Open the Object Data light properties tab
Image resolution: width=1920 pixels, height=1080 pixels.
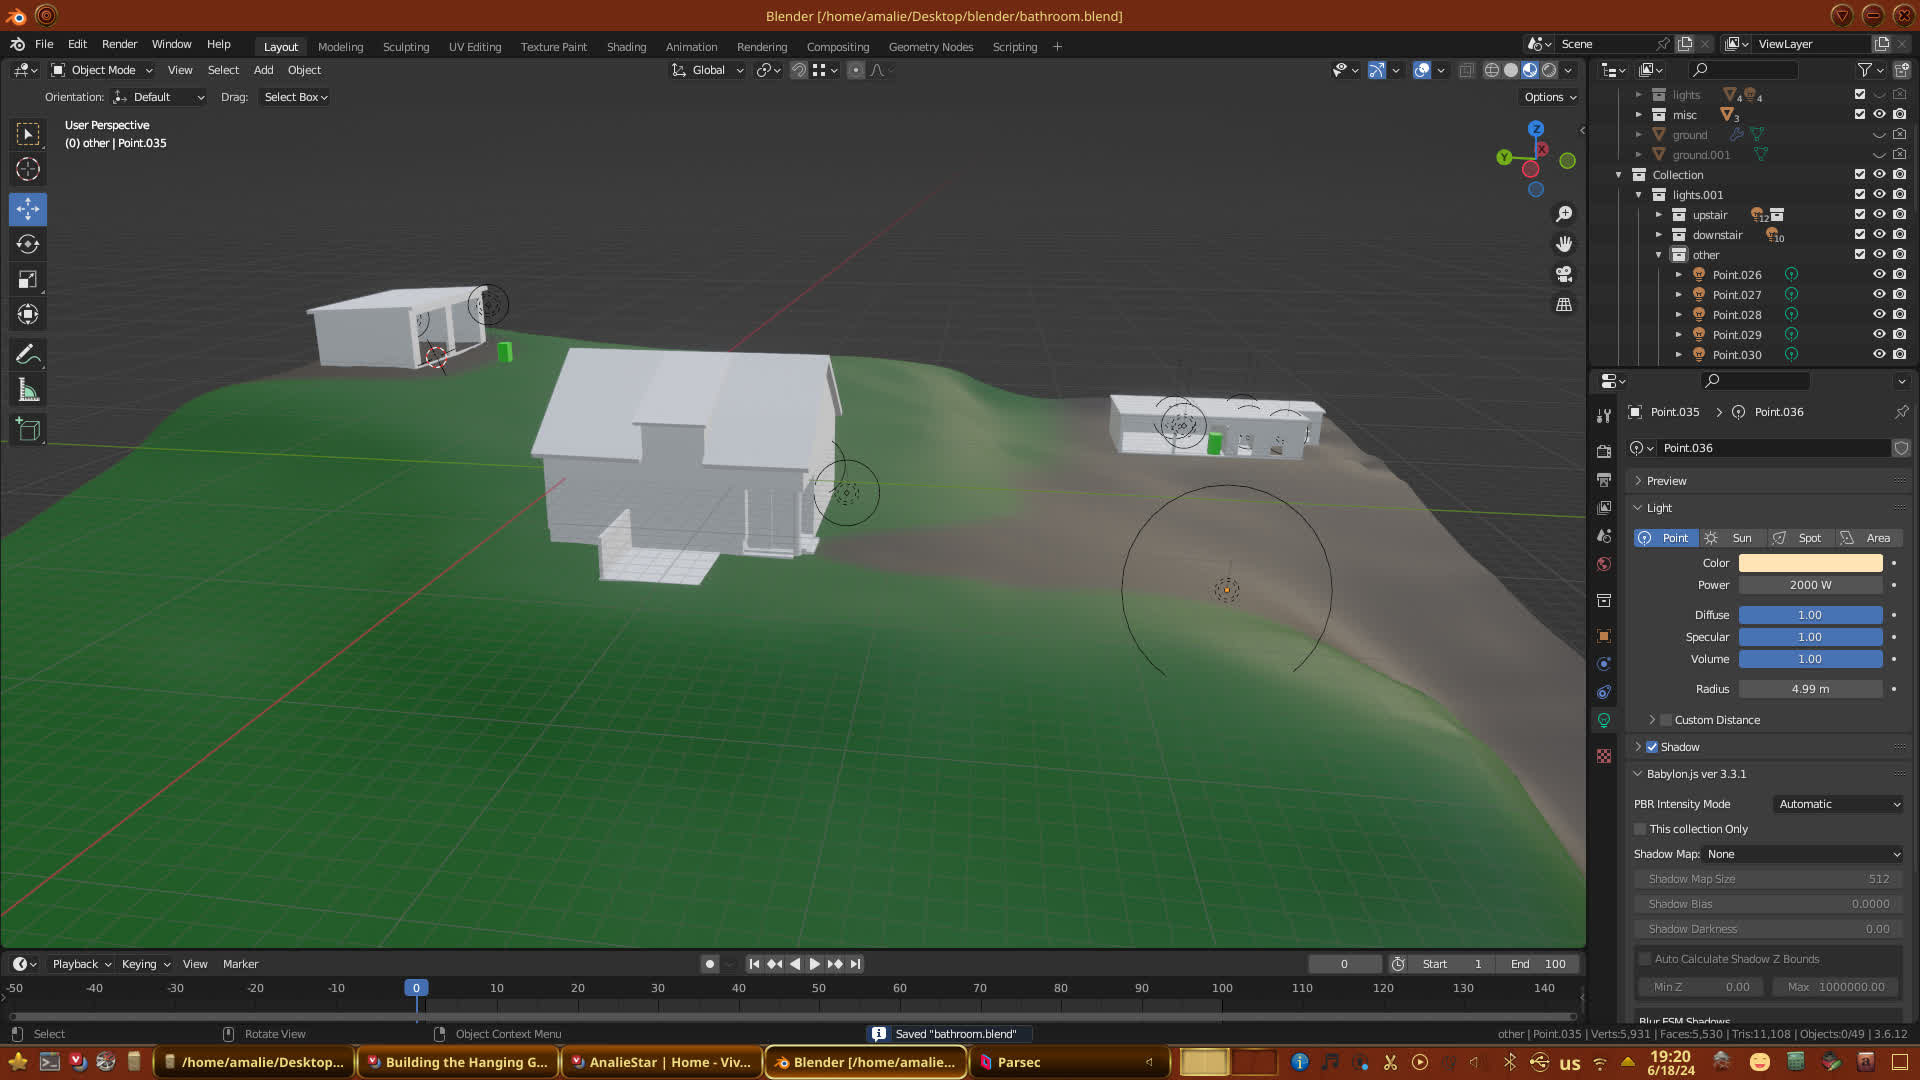[1604, 720]
